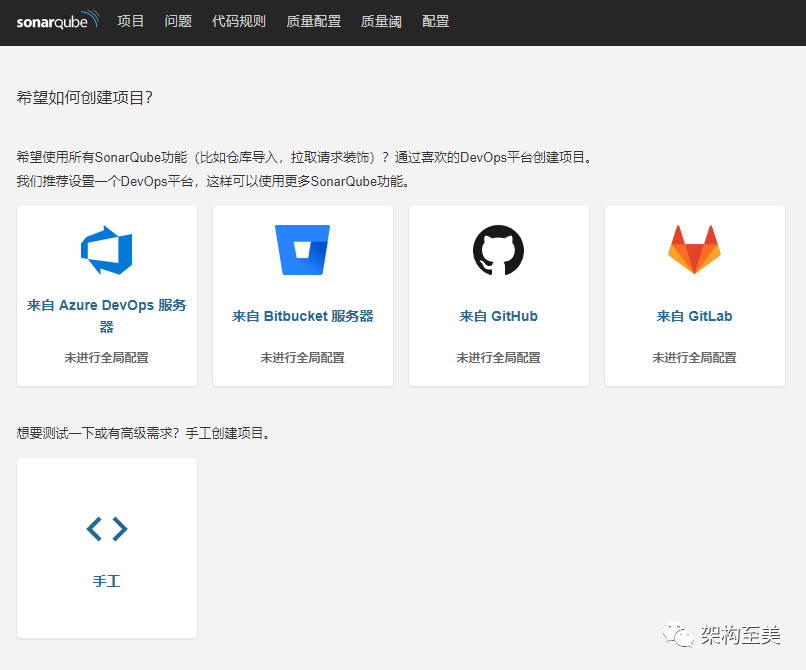The width and height of the screenshot is (806, 670).
Task: Click the heading 希望如何创建项目?
Action: tap(85, 97)
